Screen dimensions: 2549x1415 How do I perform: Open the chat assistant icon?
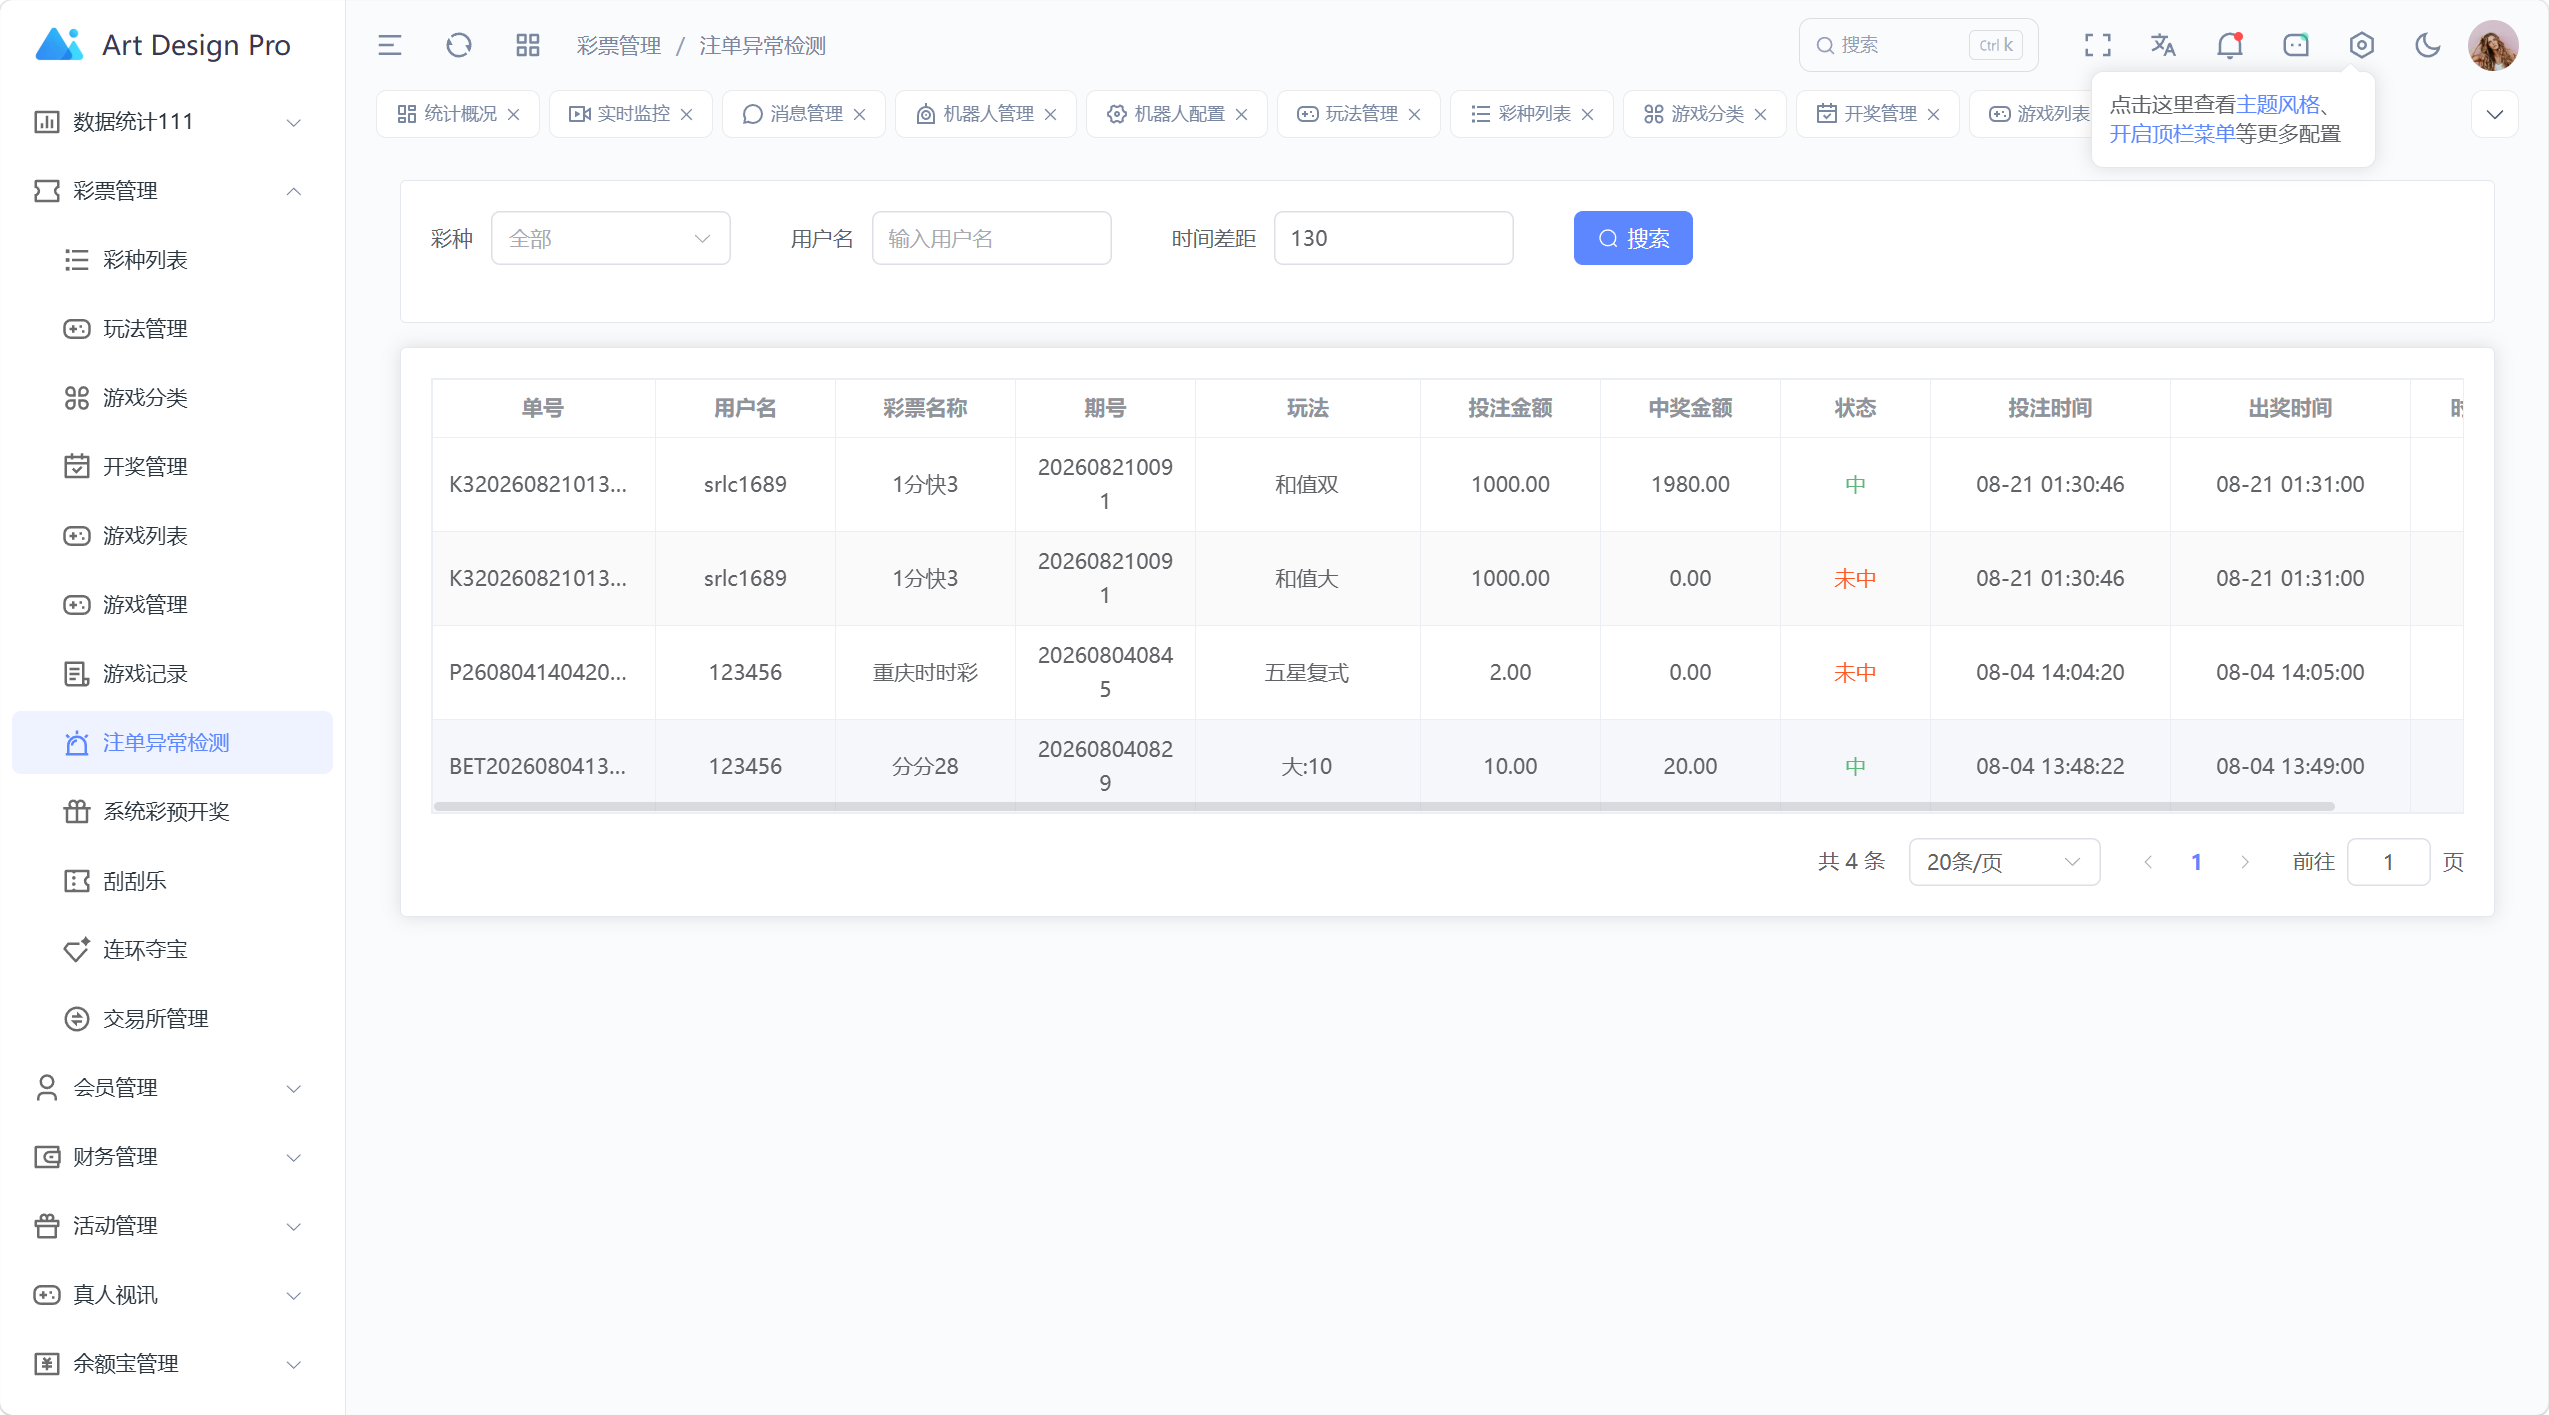click(x=2296, y=45)
